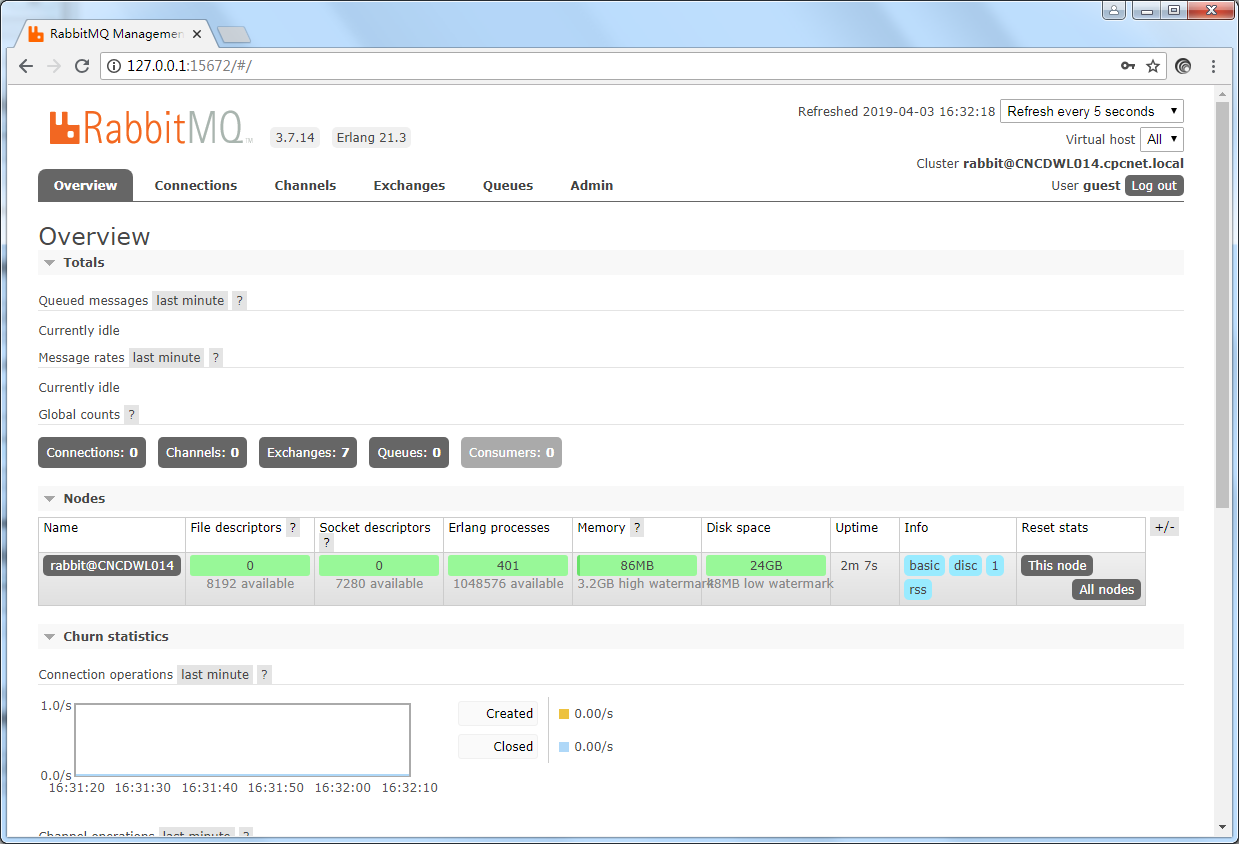
Task: Click the RabbitMQ logo
Action: (150, 128)
